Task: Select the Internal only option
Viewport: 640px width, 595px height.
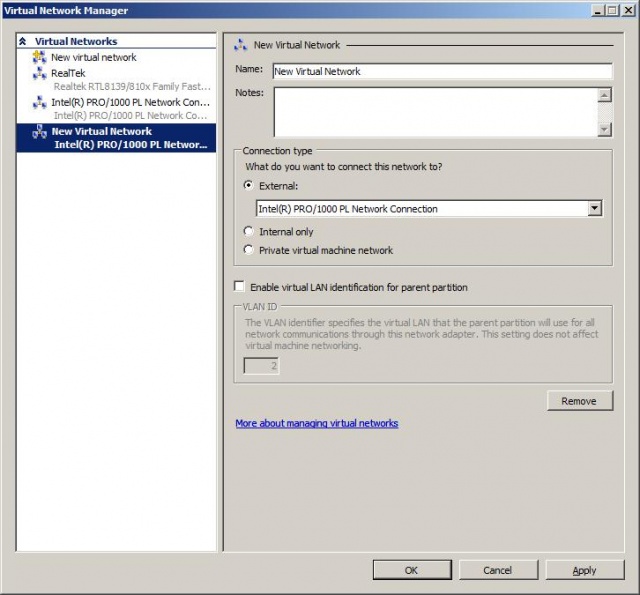Action: pyautogui.click(x=249, y=232)
